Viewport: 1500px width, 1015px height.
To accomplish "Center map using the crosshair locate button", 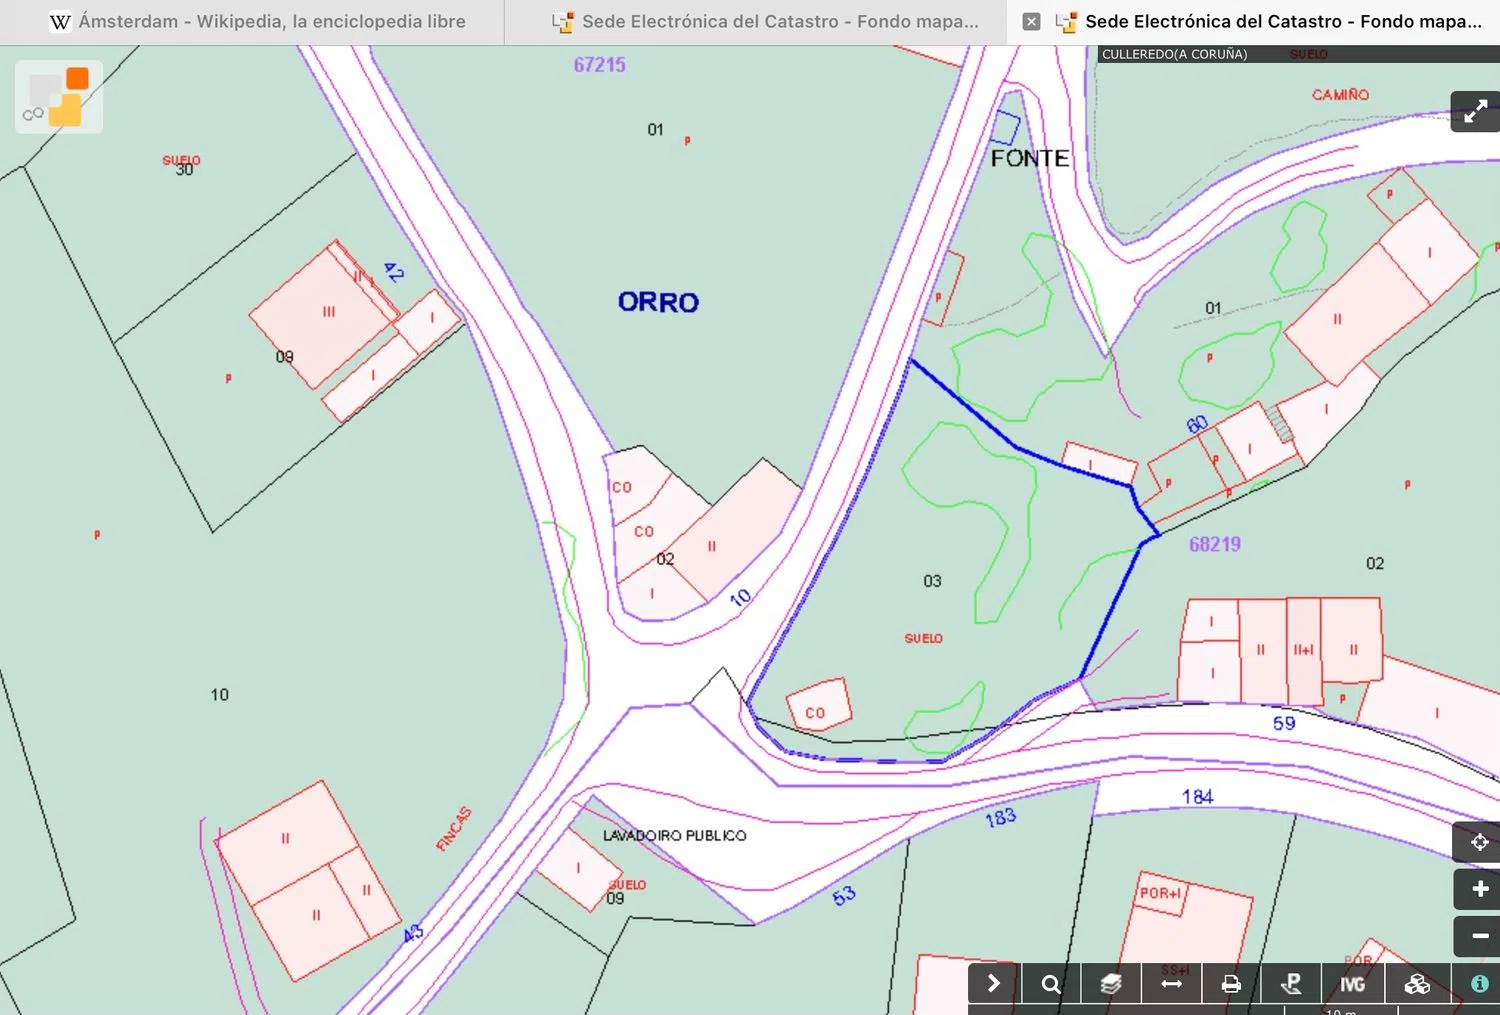I will tap(1480, 842).
